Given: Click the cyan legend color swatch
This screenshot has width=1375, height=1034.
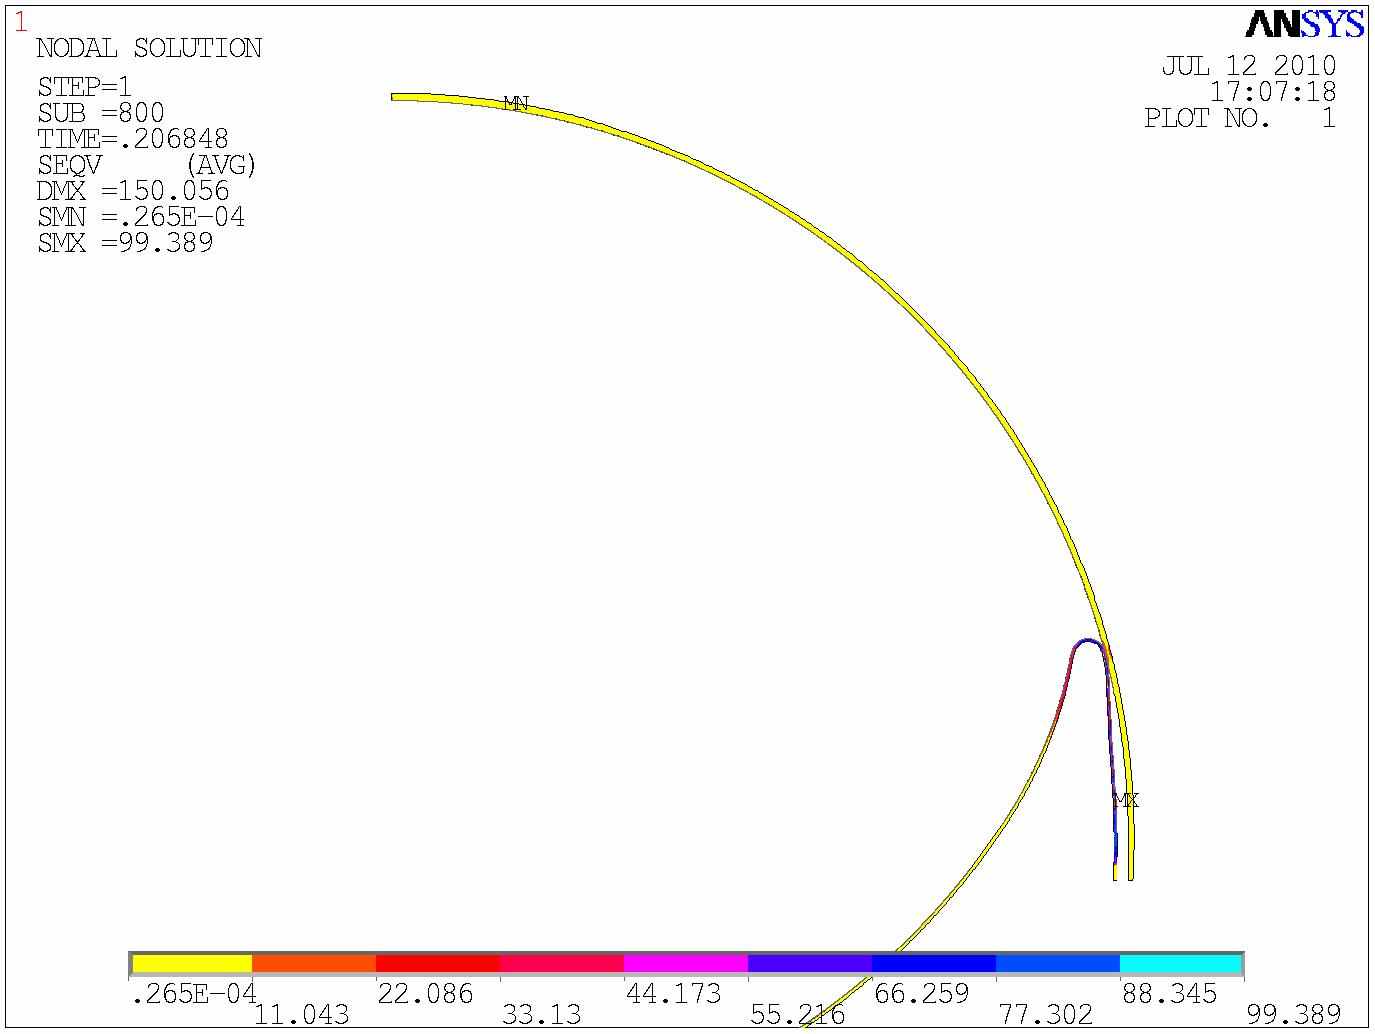Looking at the screenshot, I should click(1181, 963).
